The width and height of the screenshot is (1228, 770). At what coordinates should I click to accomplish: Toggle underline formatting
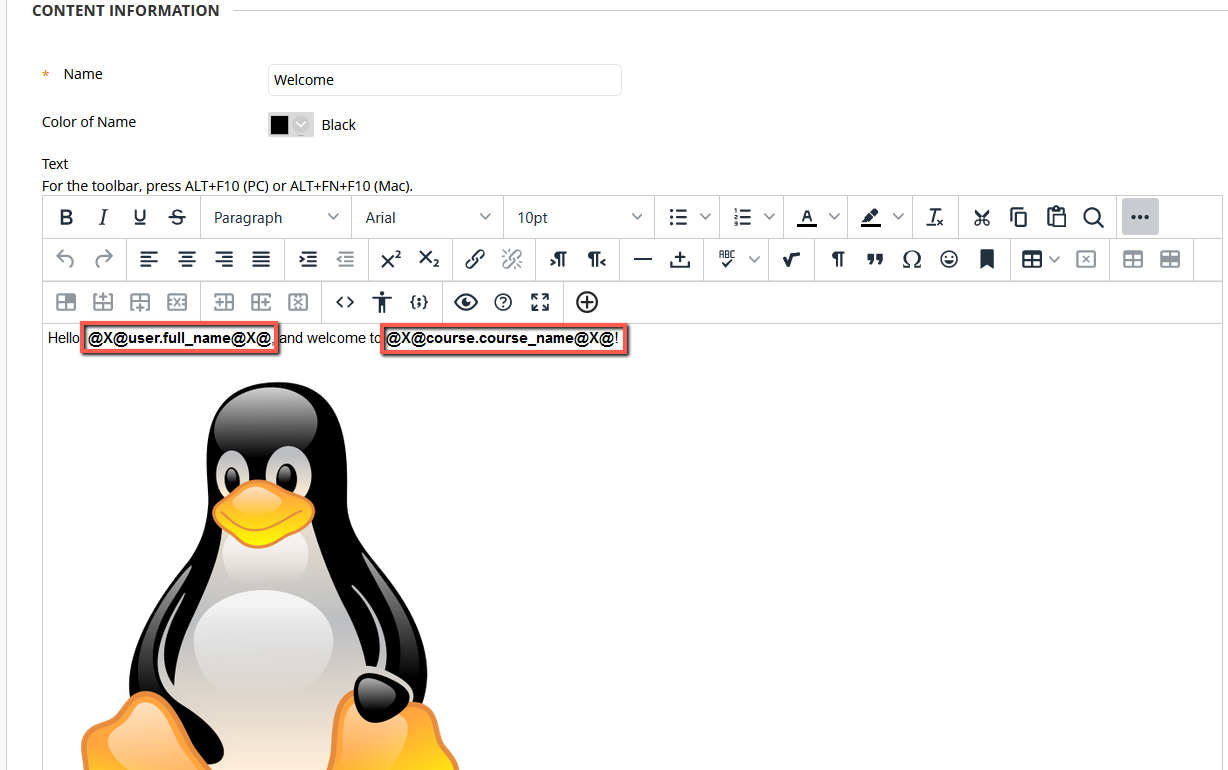tap(140, 217)
